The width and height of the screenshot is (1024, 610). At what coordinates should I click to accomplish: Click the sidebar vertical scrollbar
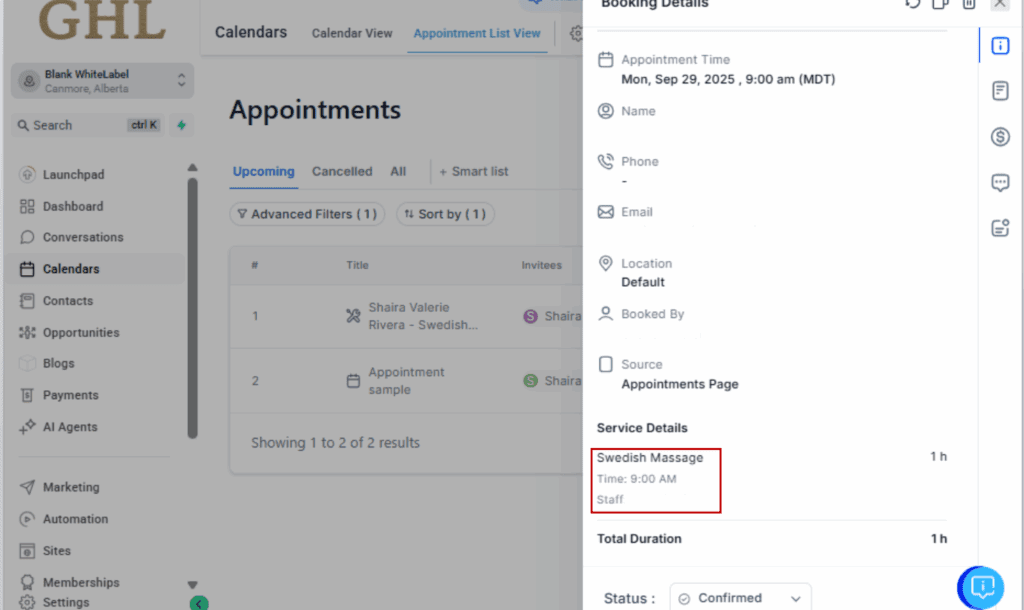tap(192, 300)
